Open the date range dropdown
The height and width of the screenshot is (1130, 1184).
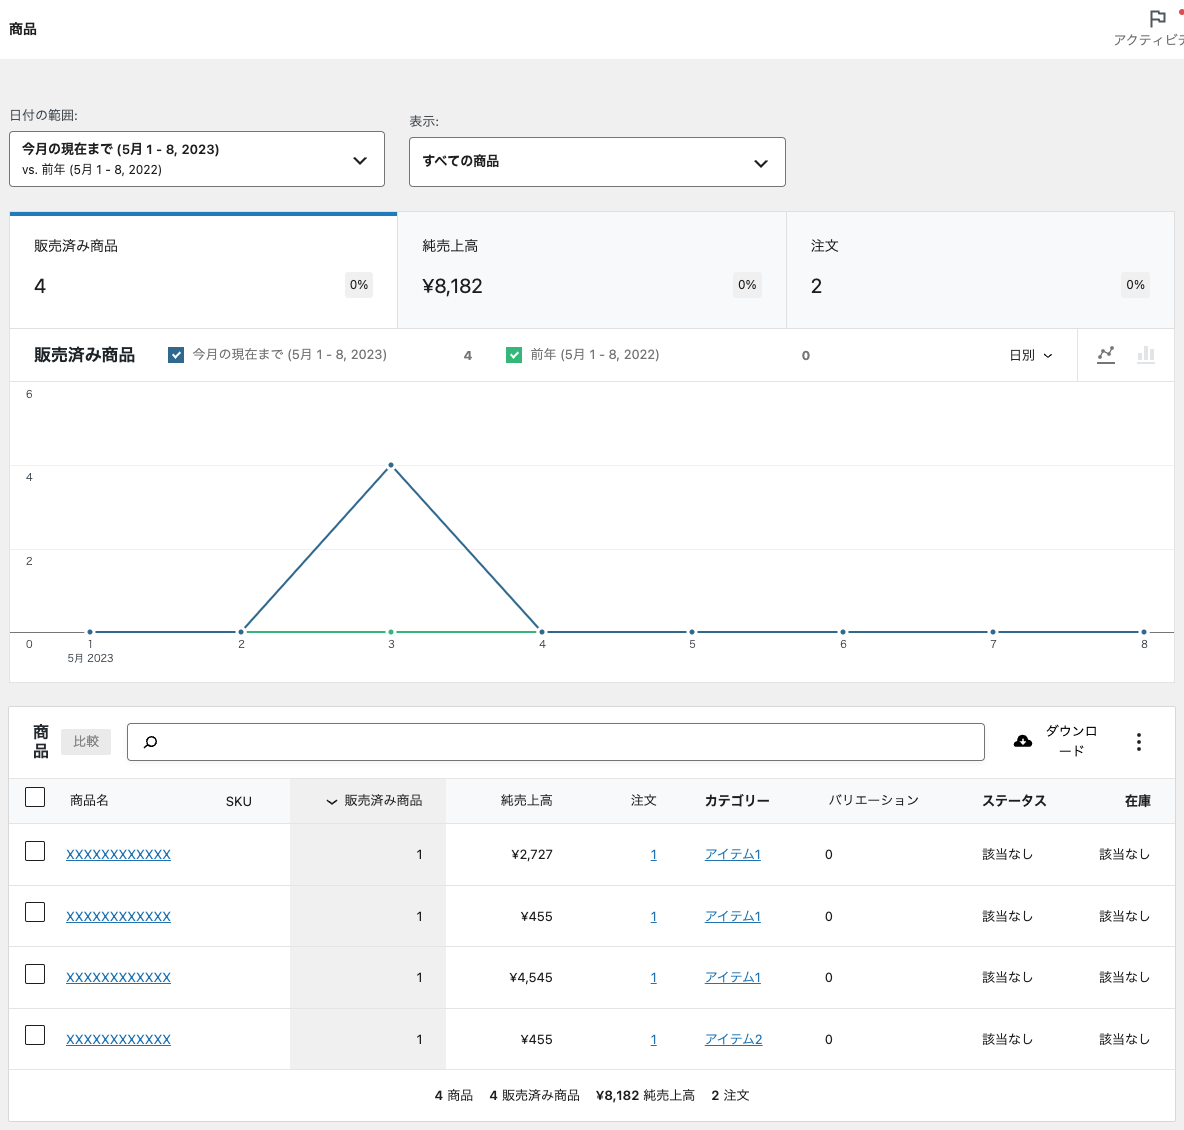click(197, 159)
